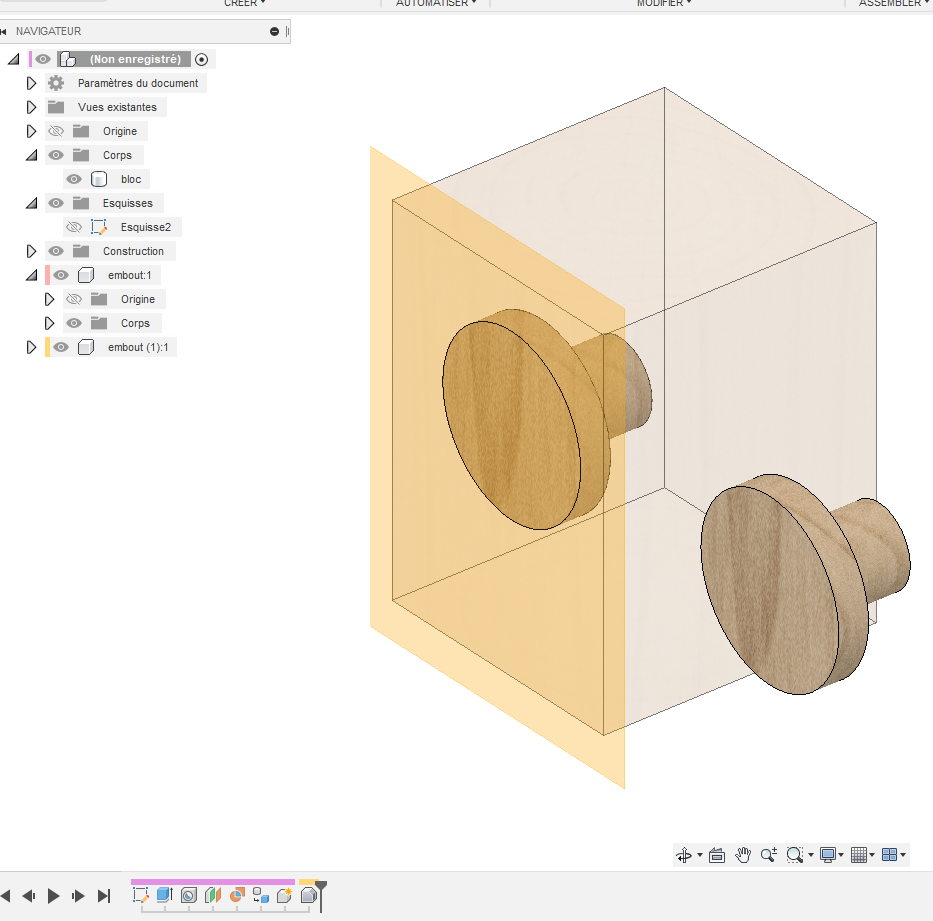The height and width of the screenshot is (921, 933).
Task: Hide the bloc body visibility
Action: 73,179
